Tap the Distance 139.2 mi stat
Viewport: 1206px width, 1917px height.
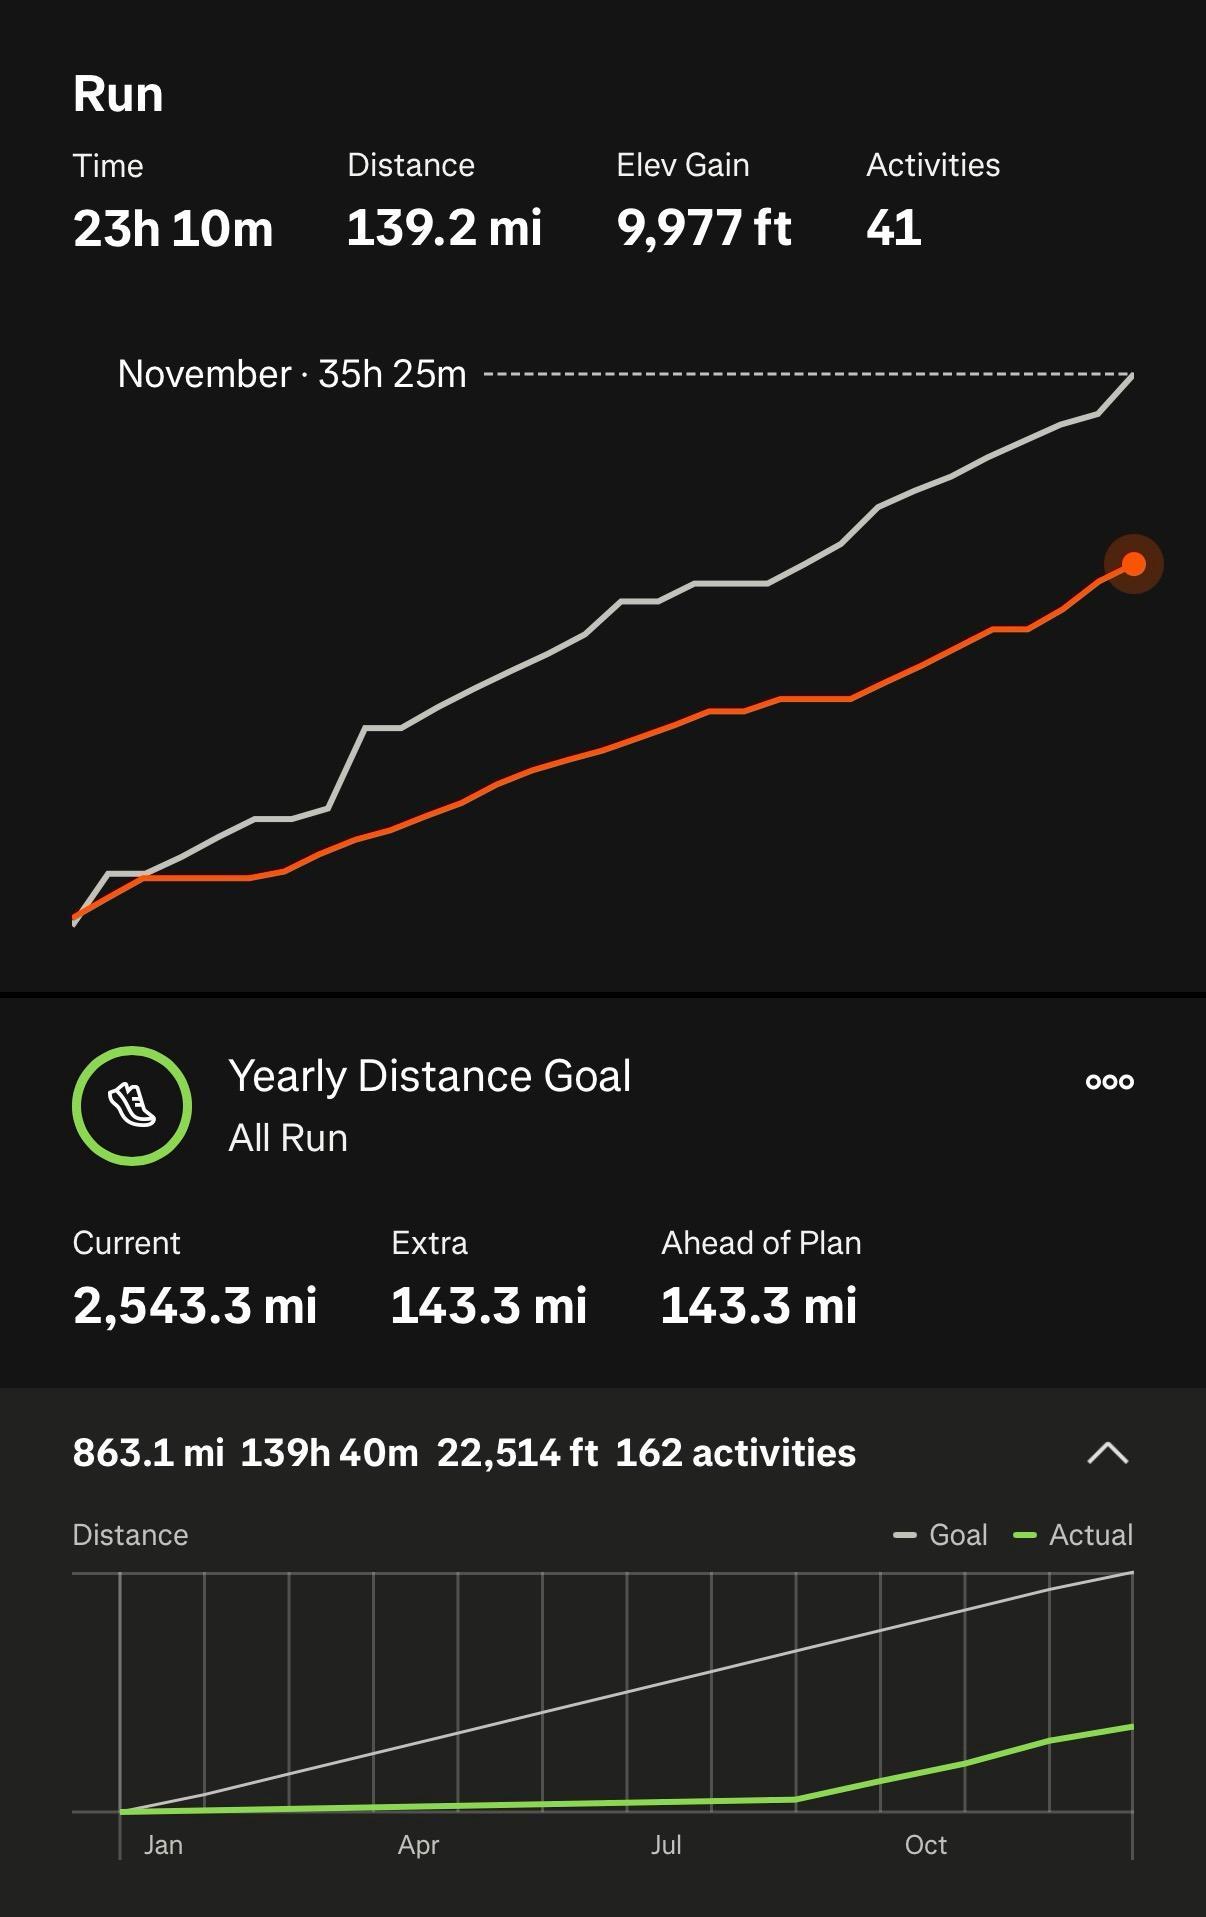click(x=444, y=228)
